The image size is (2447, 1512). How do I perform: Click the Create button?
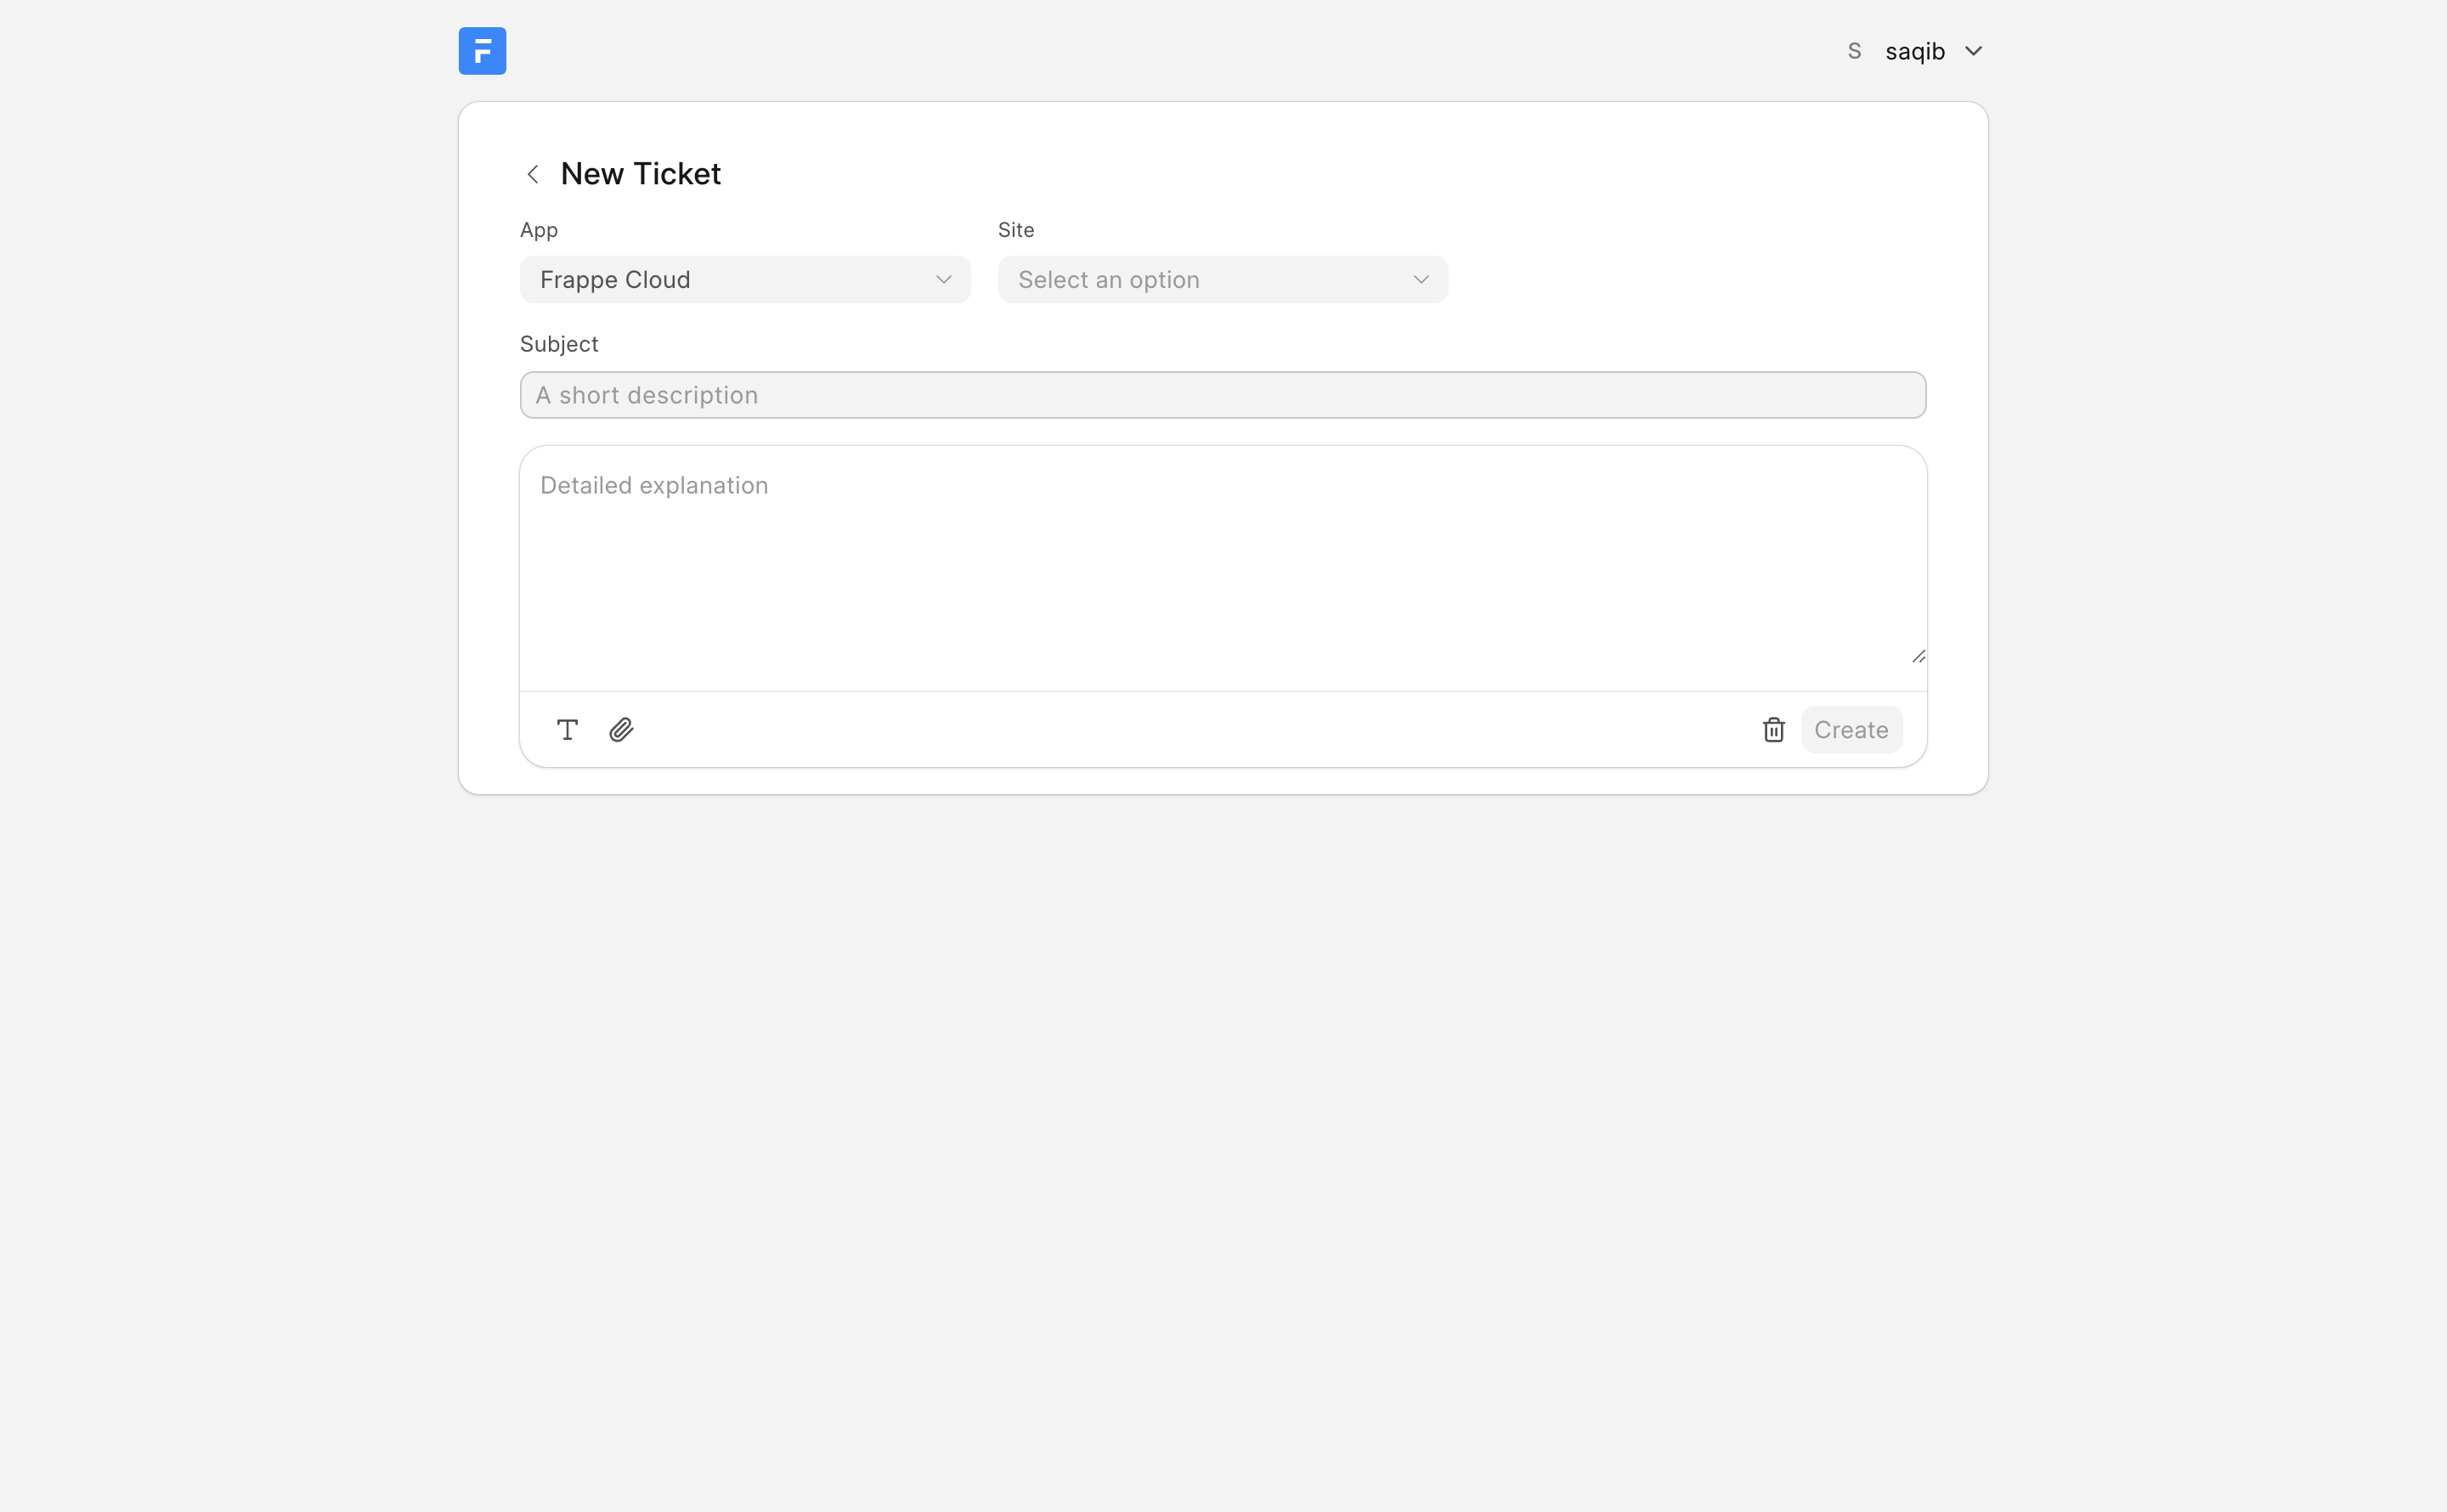[x=1851, y=730]
